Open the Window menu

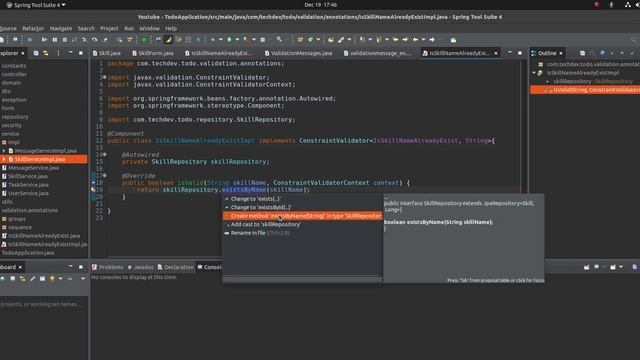149,28
